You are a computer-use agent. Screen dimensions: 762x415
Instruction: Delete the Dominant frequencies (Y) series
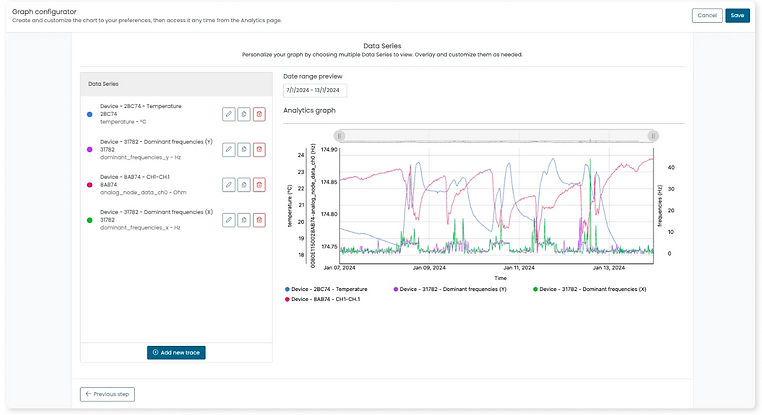click(260, 150)
